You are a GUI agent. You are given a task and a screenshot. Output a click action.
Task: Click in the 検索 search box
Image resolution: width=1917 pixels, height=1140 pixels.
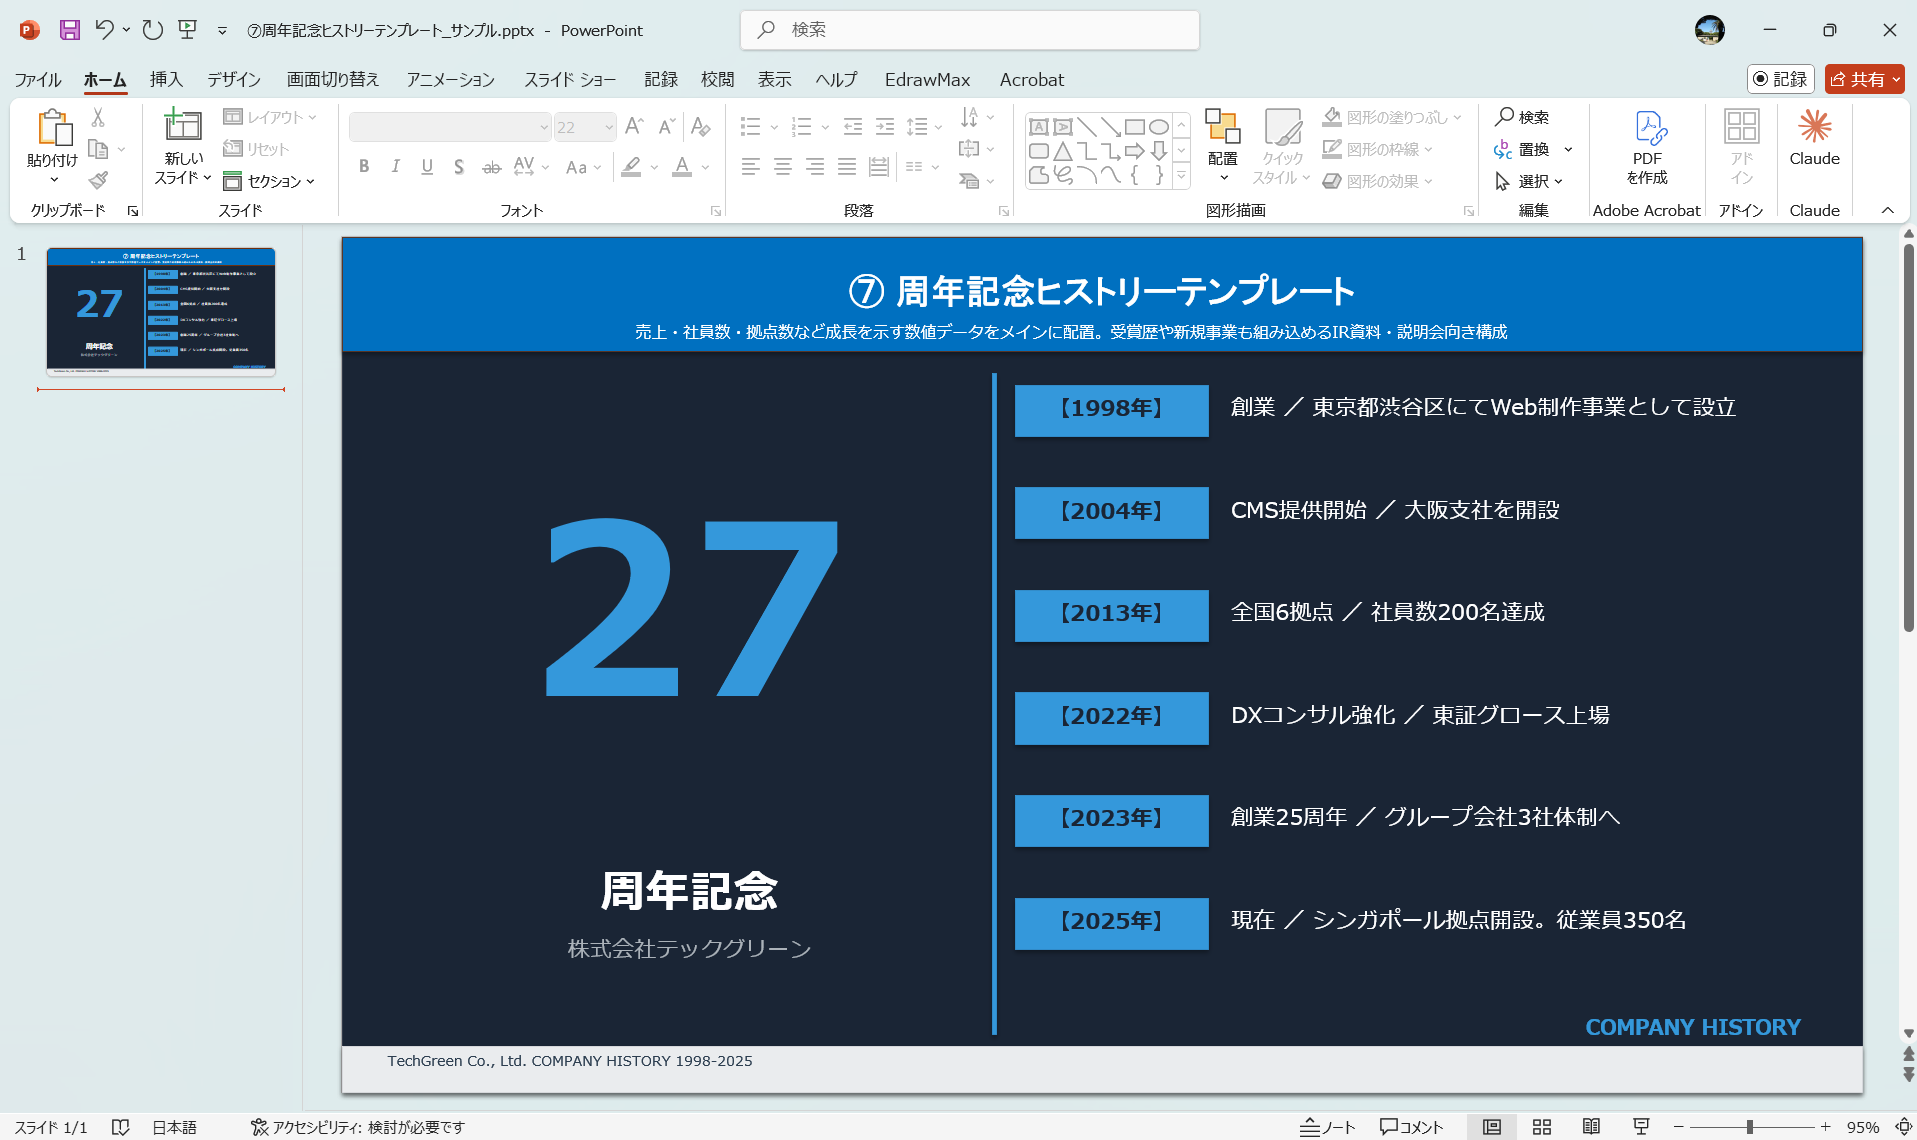pyautogui.click(x=969, y=30)
